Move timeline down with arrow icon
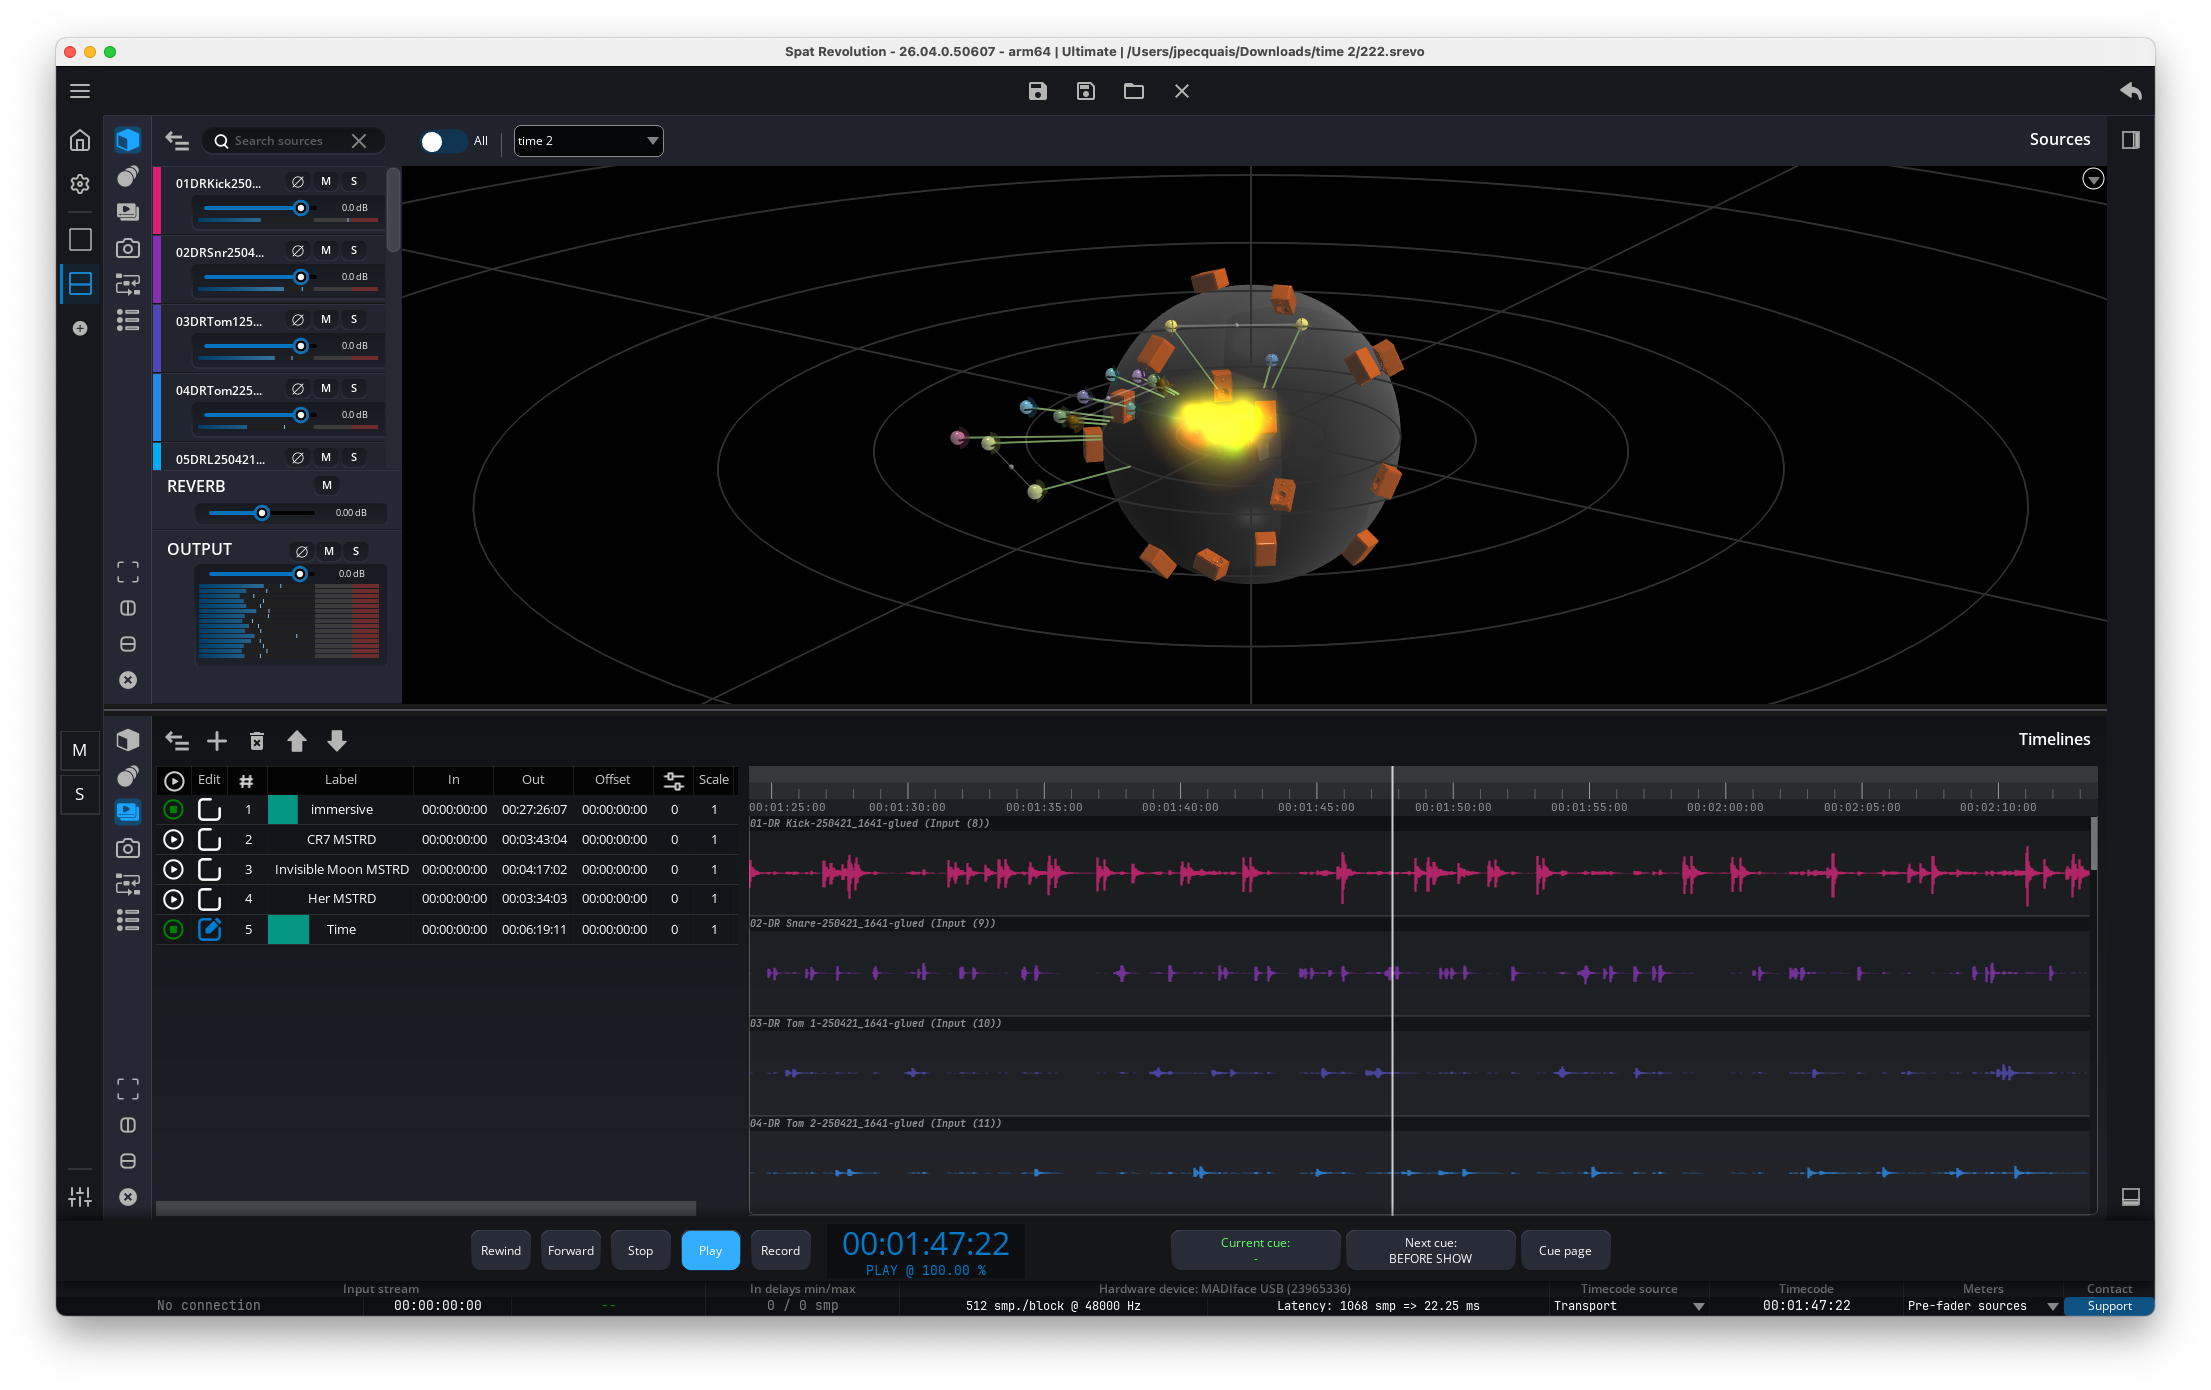 337,741
